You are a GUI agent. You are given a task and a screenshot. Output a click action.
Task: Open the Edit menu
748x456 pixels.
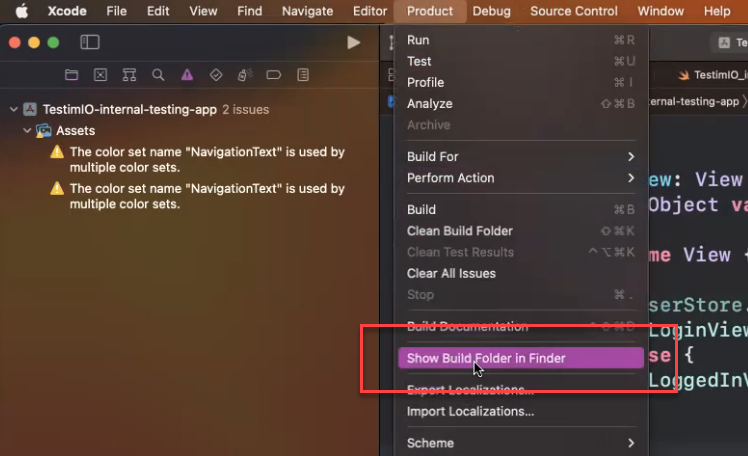click(x=158, y=11)
